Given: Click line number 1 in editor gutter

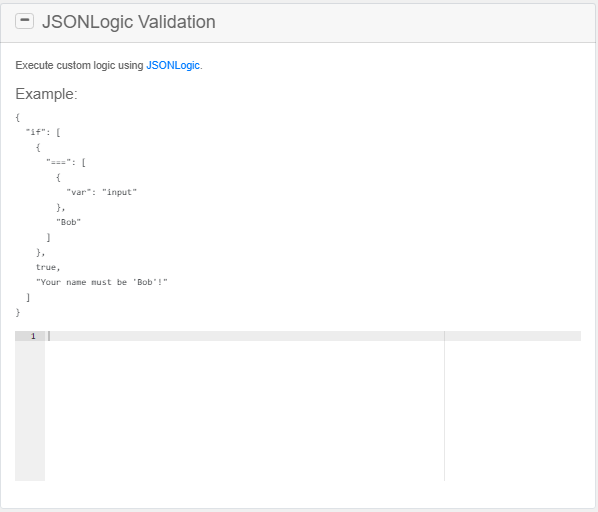Looking at the screenshot, I should coord(33,336).
